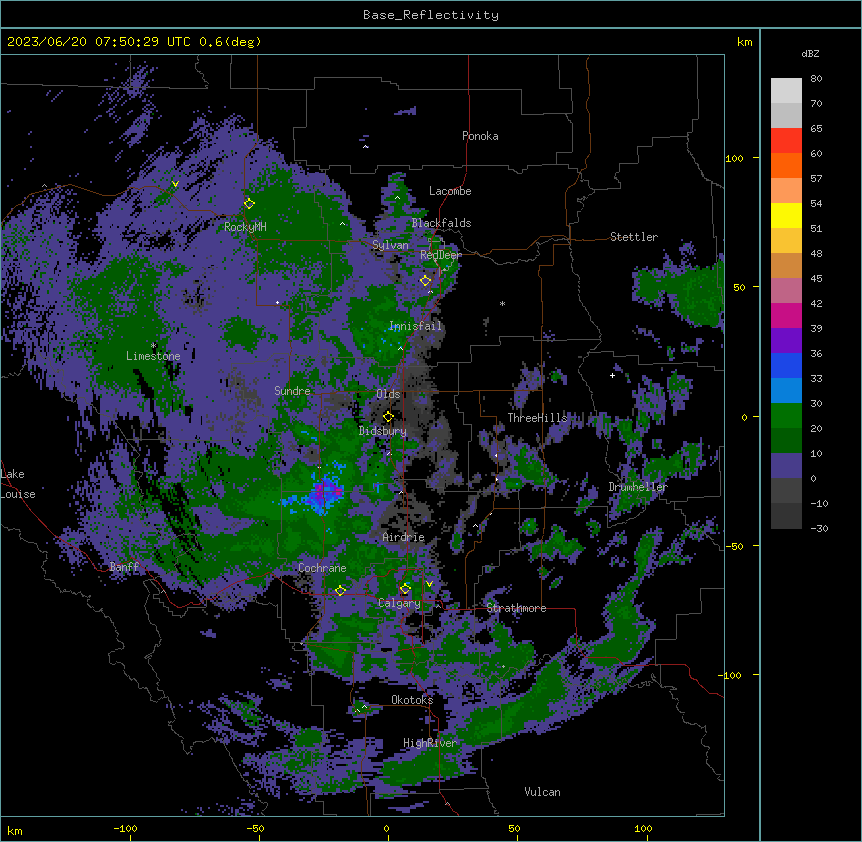The height and width of the screenshot is (842, 862).
Task: Click the -50 tick on the right axis
Action: [x=734, y=546]
